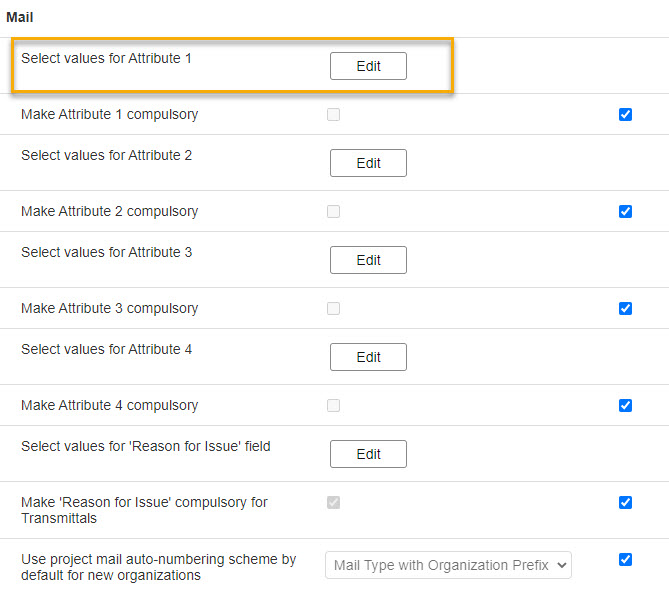The width and height of the screenshot is (669, 592).
Task: Click the Mail section heading
Action: pyautogui.click(x=20, y=17)
